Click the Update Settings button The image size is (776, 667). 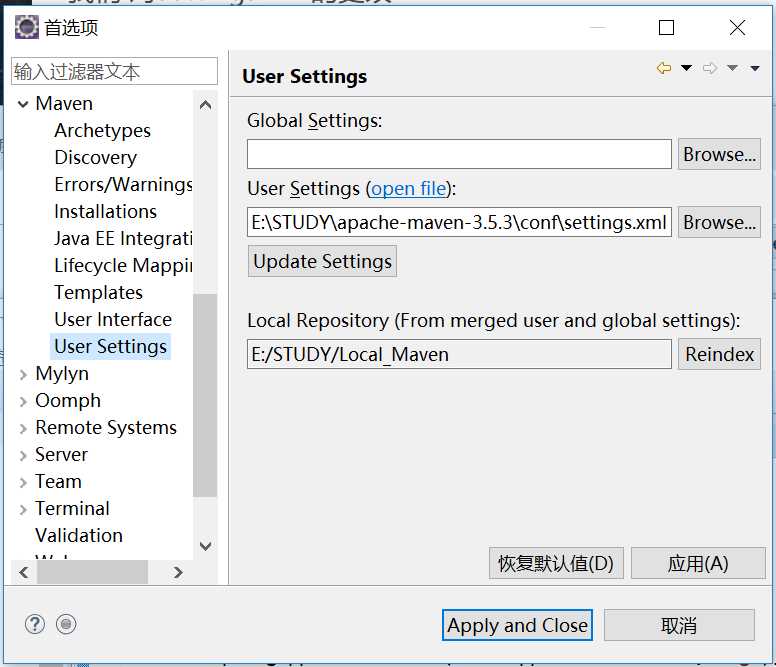click(322, 261)
